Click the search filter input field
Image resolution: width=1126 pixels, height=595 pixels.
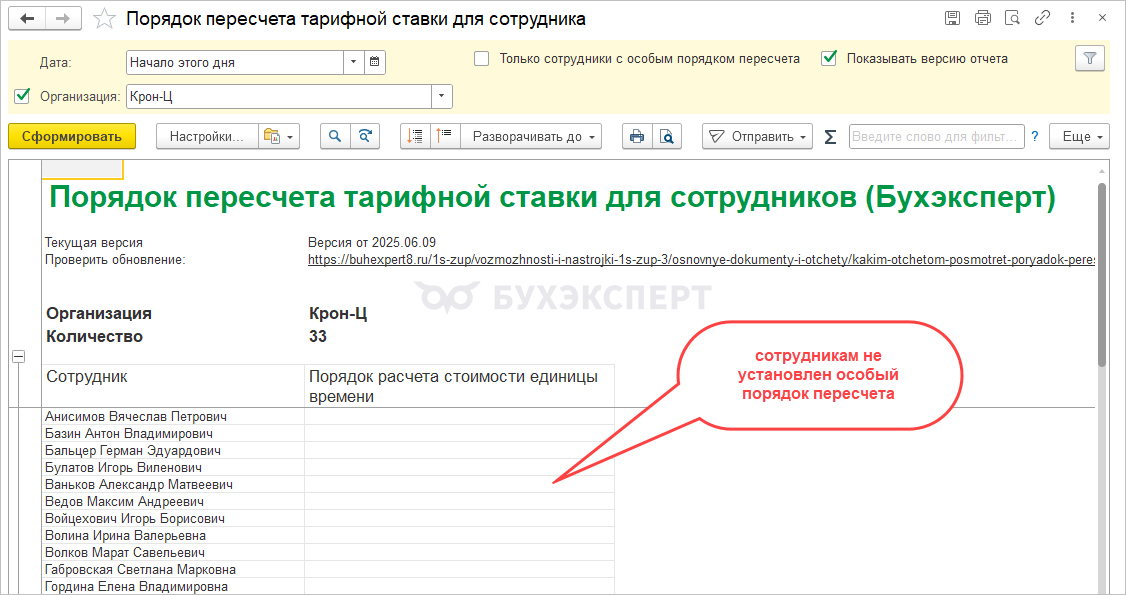pos(936,137)
